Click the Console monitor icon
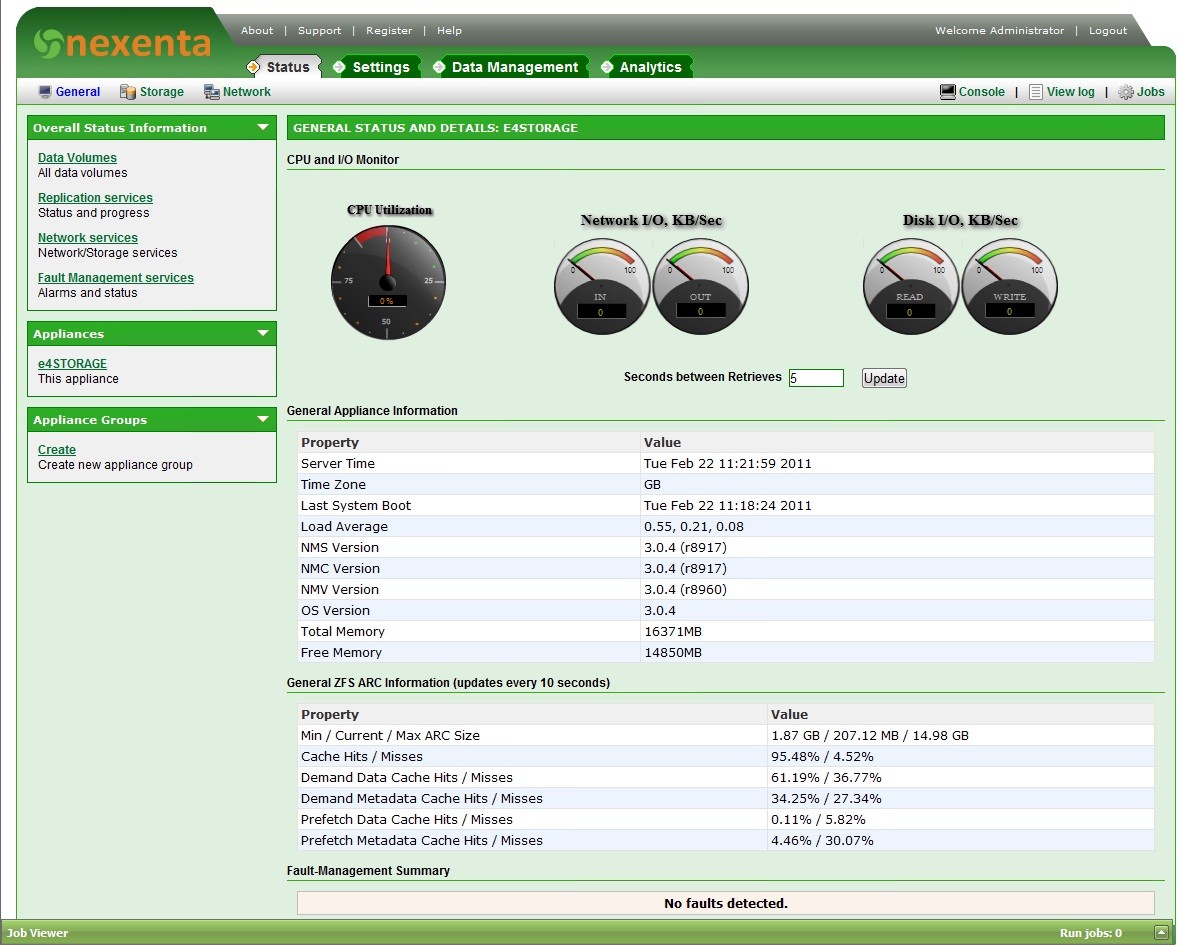 (x=947, y=92)
